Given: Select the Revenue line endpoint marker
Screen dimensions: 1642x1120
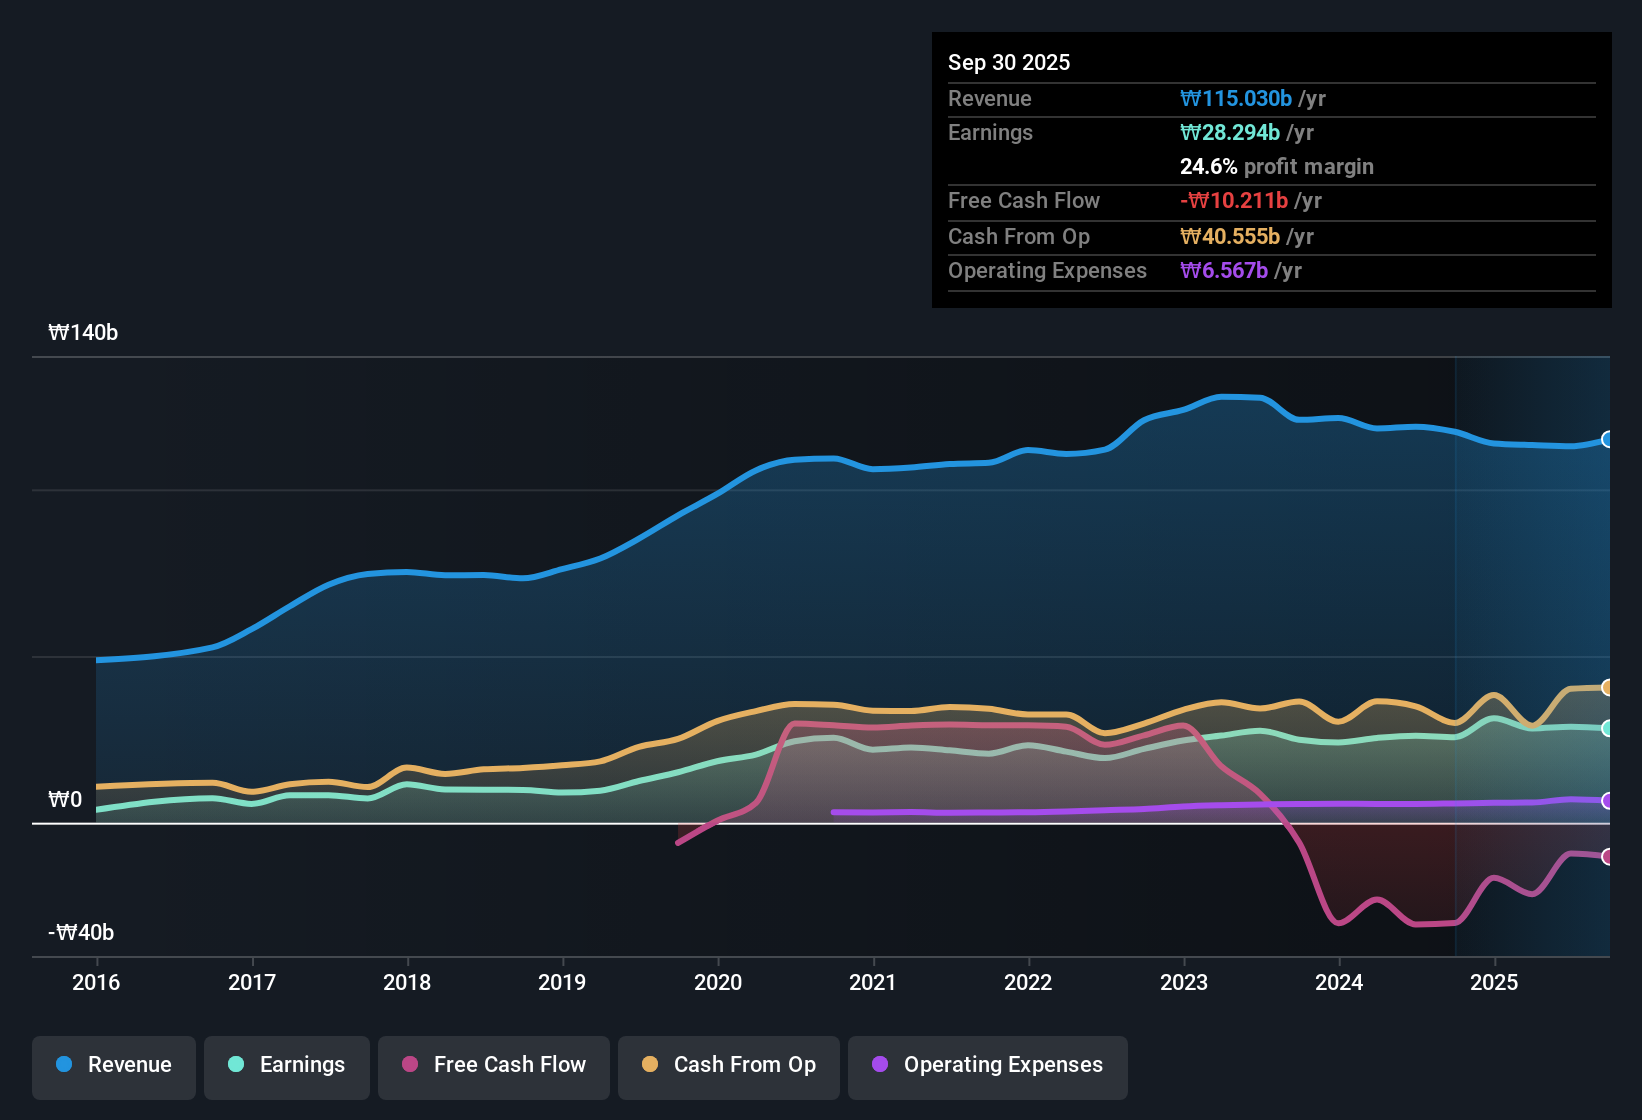Looking at the screenshot, I should tap(1608, 440).
